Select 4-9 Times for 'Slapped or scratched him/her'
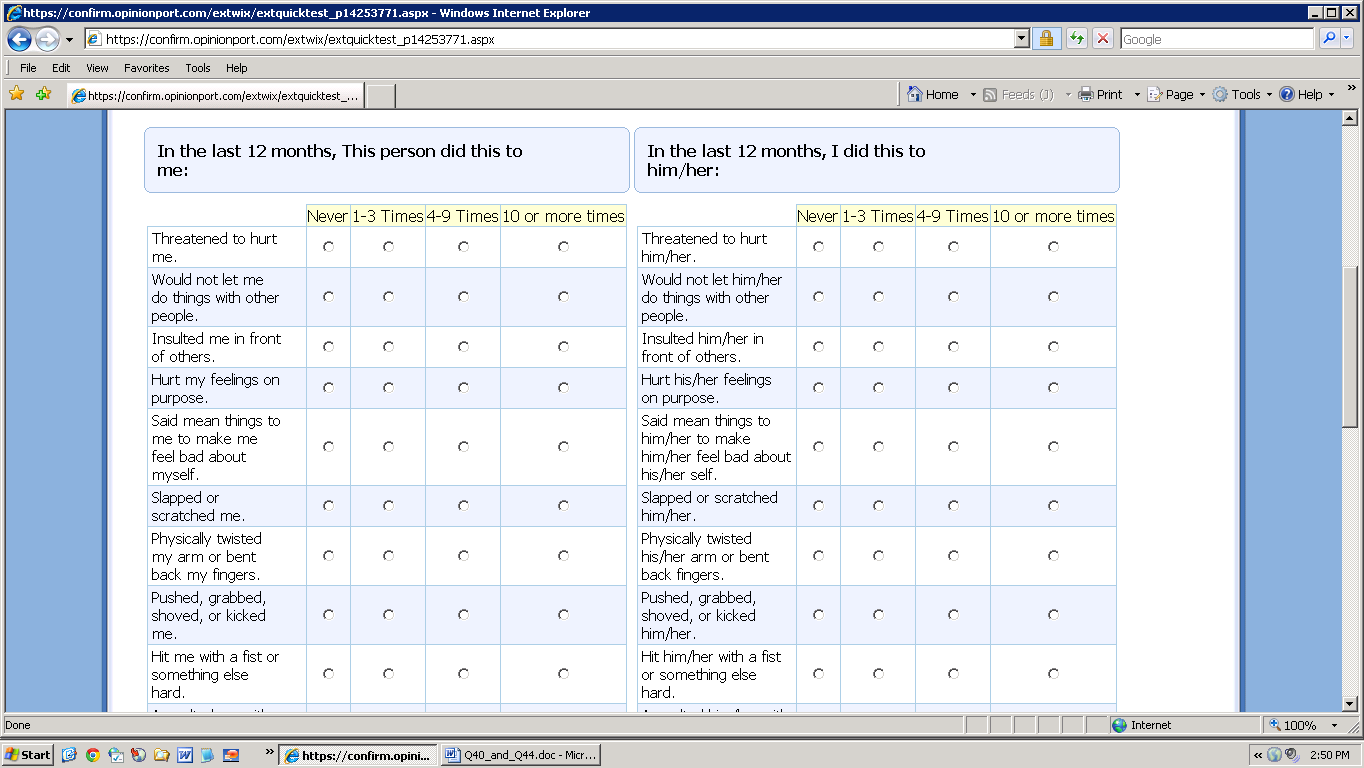The height and width of the screenshot is (768, 1364). tap(953, 506)
